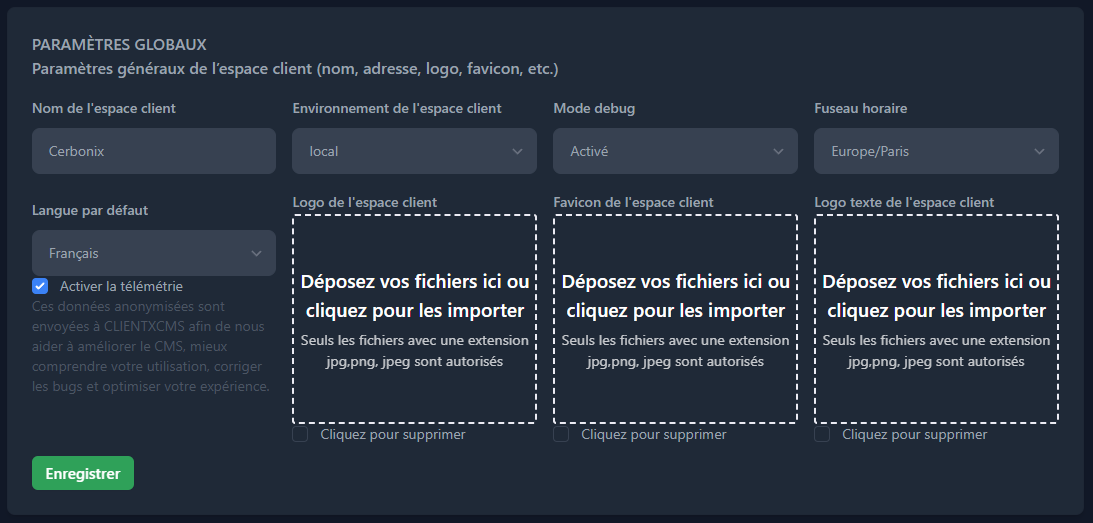Viewport: 1093px width, 523px height.
Task: Click the chevron arrow in Fuseau horaire field
Action: click(x=1039, y=151)
